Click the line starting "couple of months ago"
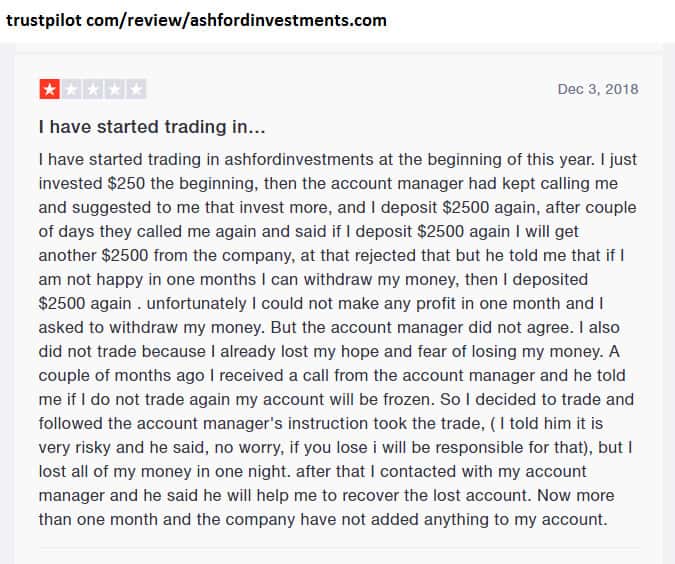 click(332, 375)
